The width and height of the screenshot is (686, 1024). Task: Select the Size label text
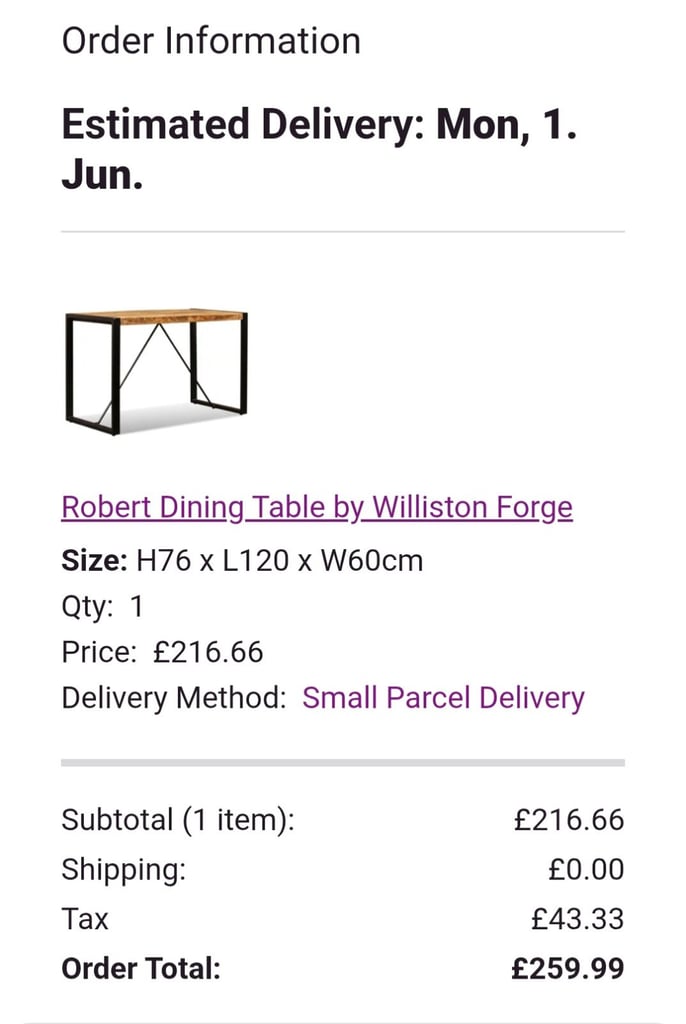(x=94, y=560)
